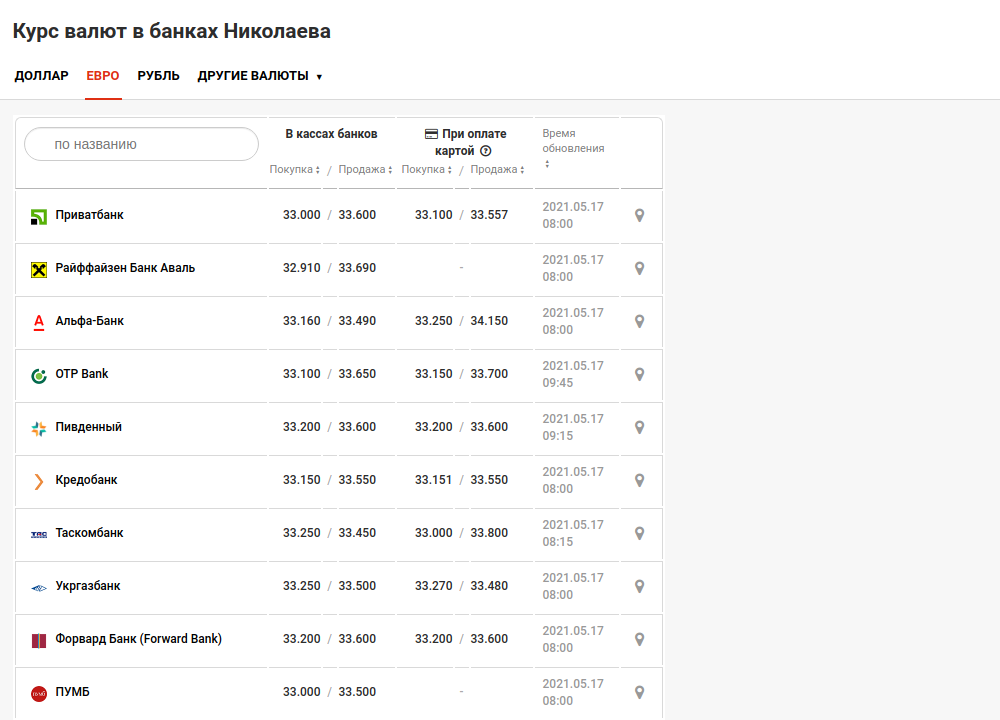Sort by card payment Продажа rate
1000x720 pixels.
click(x=497, y=170)
